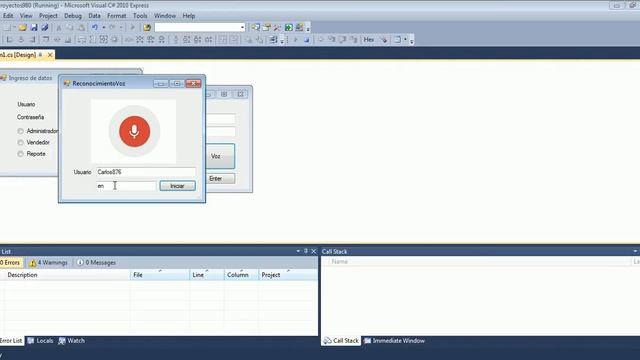Open the Debug menu
Screen dimensions: 640x360
(73, 16)
